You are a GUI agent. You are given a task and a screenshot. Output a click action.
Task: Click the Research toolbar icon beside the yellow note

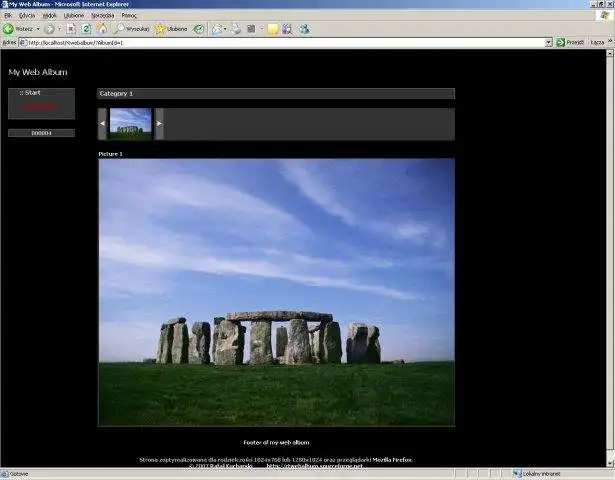point(287,29)
